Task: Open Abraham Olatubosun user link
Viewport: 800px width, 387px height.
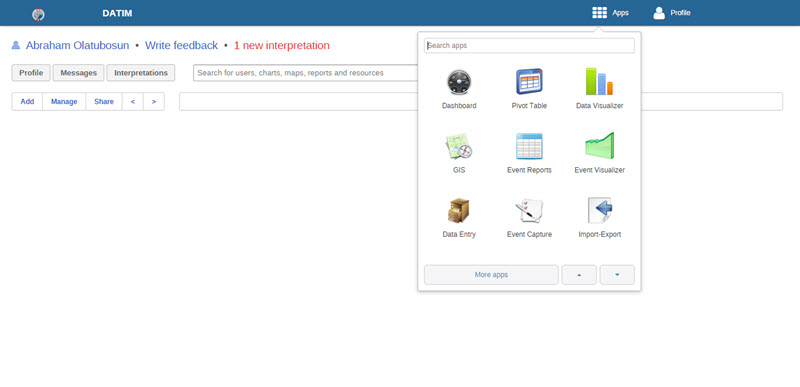Action: (78, 45)
